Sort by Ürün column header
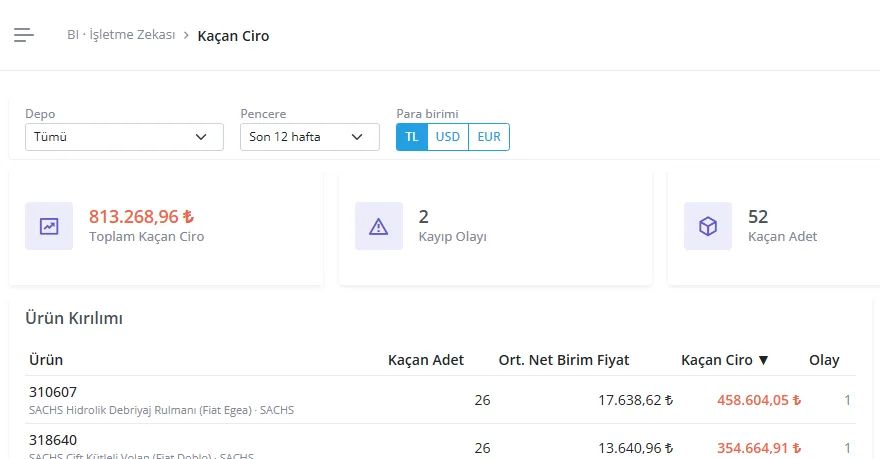This screenshot has width=880, height=459. click(46, 360)
